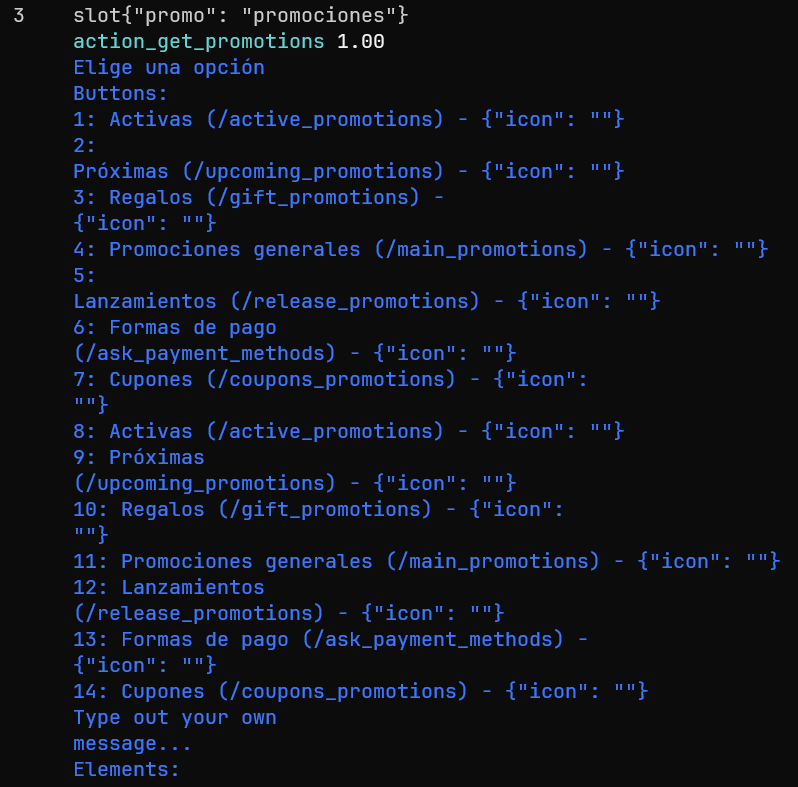Click the confidence value 1.00
The width and height of the screenshot is (798, 787).
[x=360, y=42]
